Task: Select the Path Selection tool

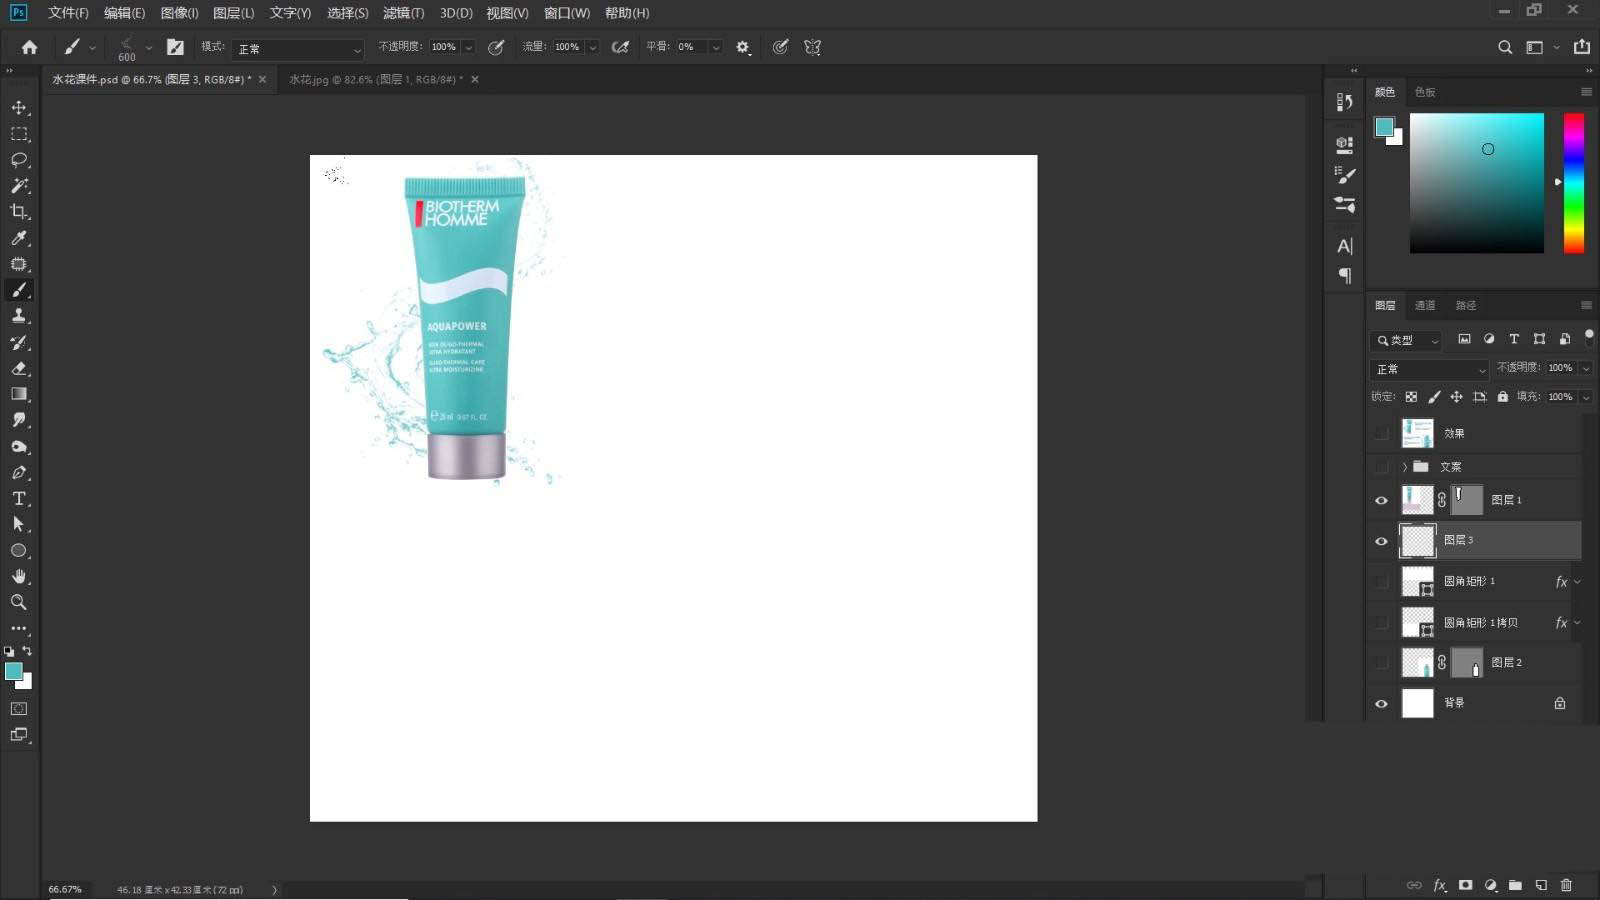Action: (x=19, y=524)
